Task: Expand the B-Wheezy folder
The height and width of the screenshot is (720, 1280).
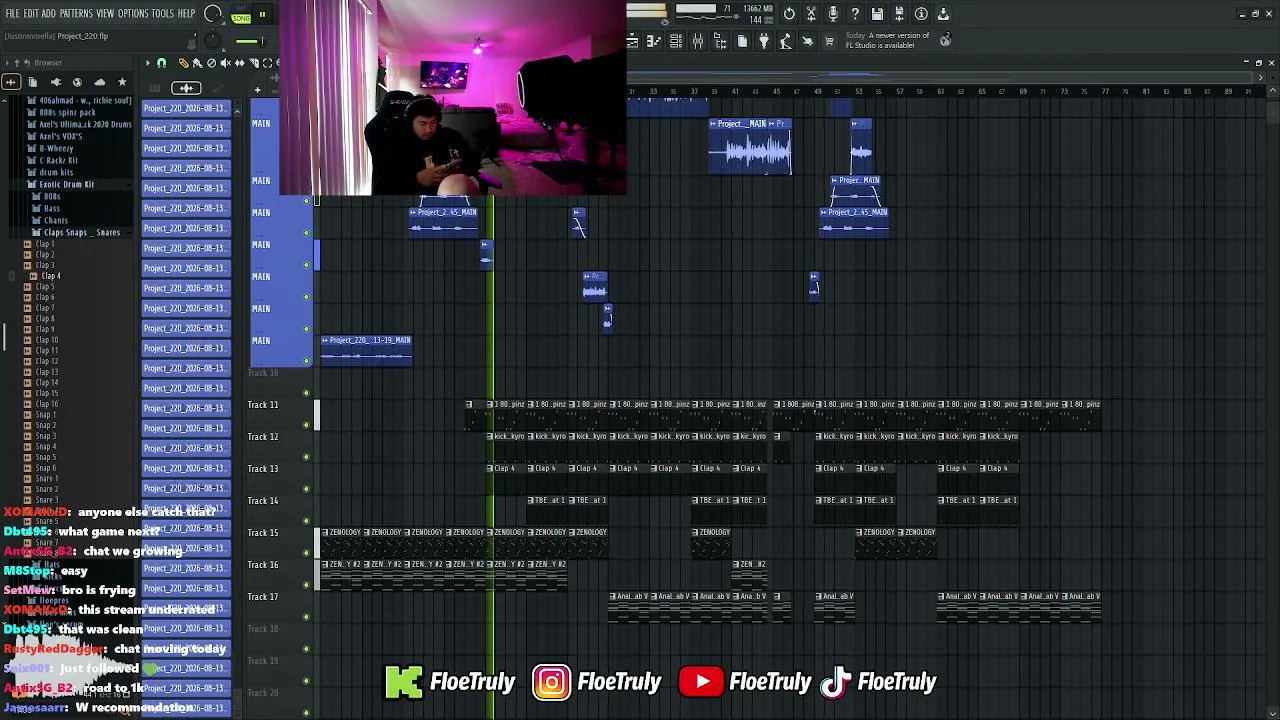Action: [x=56, y=148]
